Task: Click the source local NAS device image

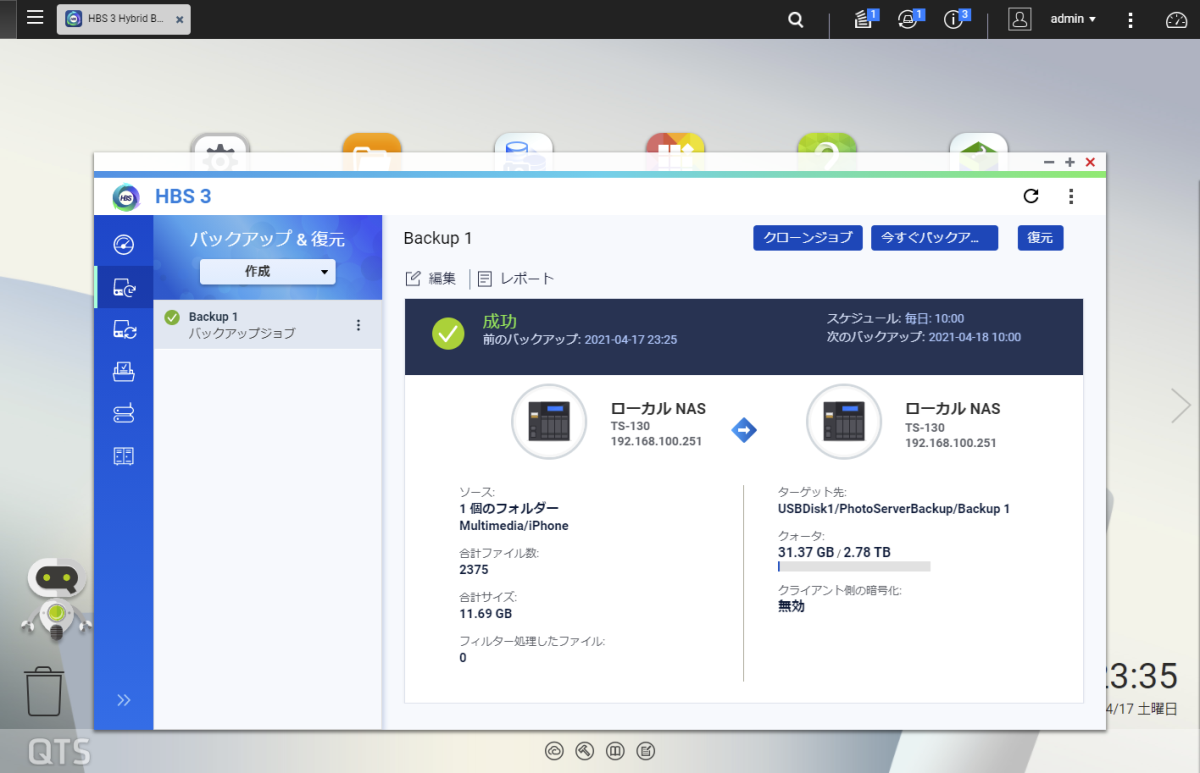Action: 549,421
